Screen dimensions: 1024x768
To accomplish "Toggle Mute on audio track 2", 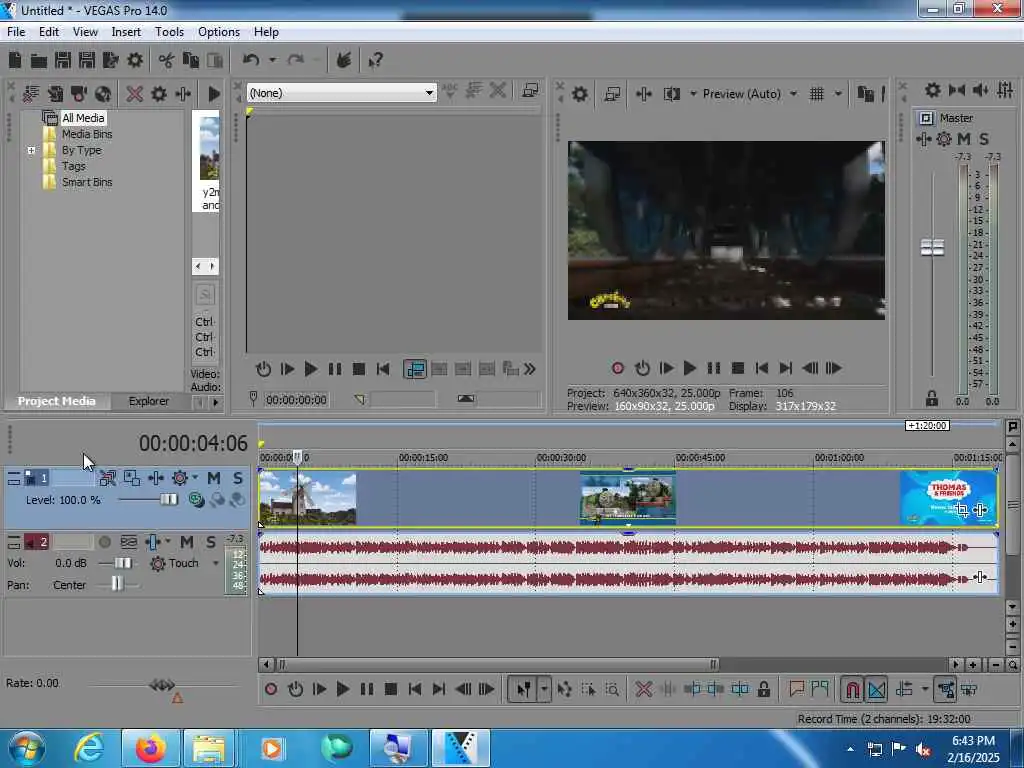I will [187, 542].
